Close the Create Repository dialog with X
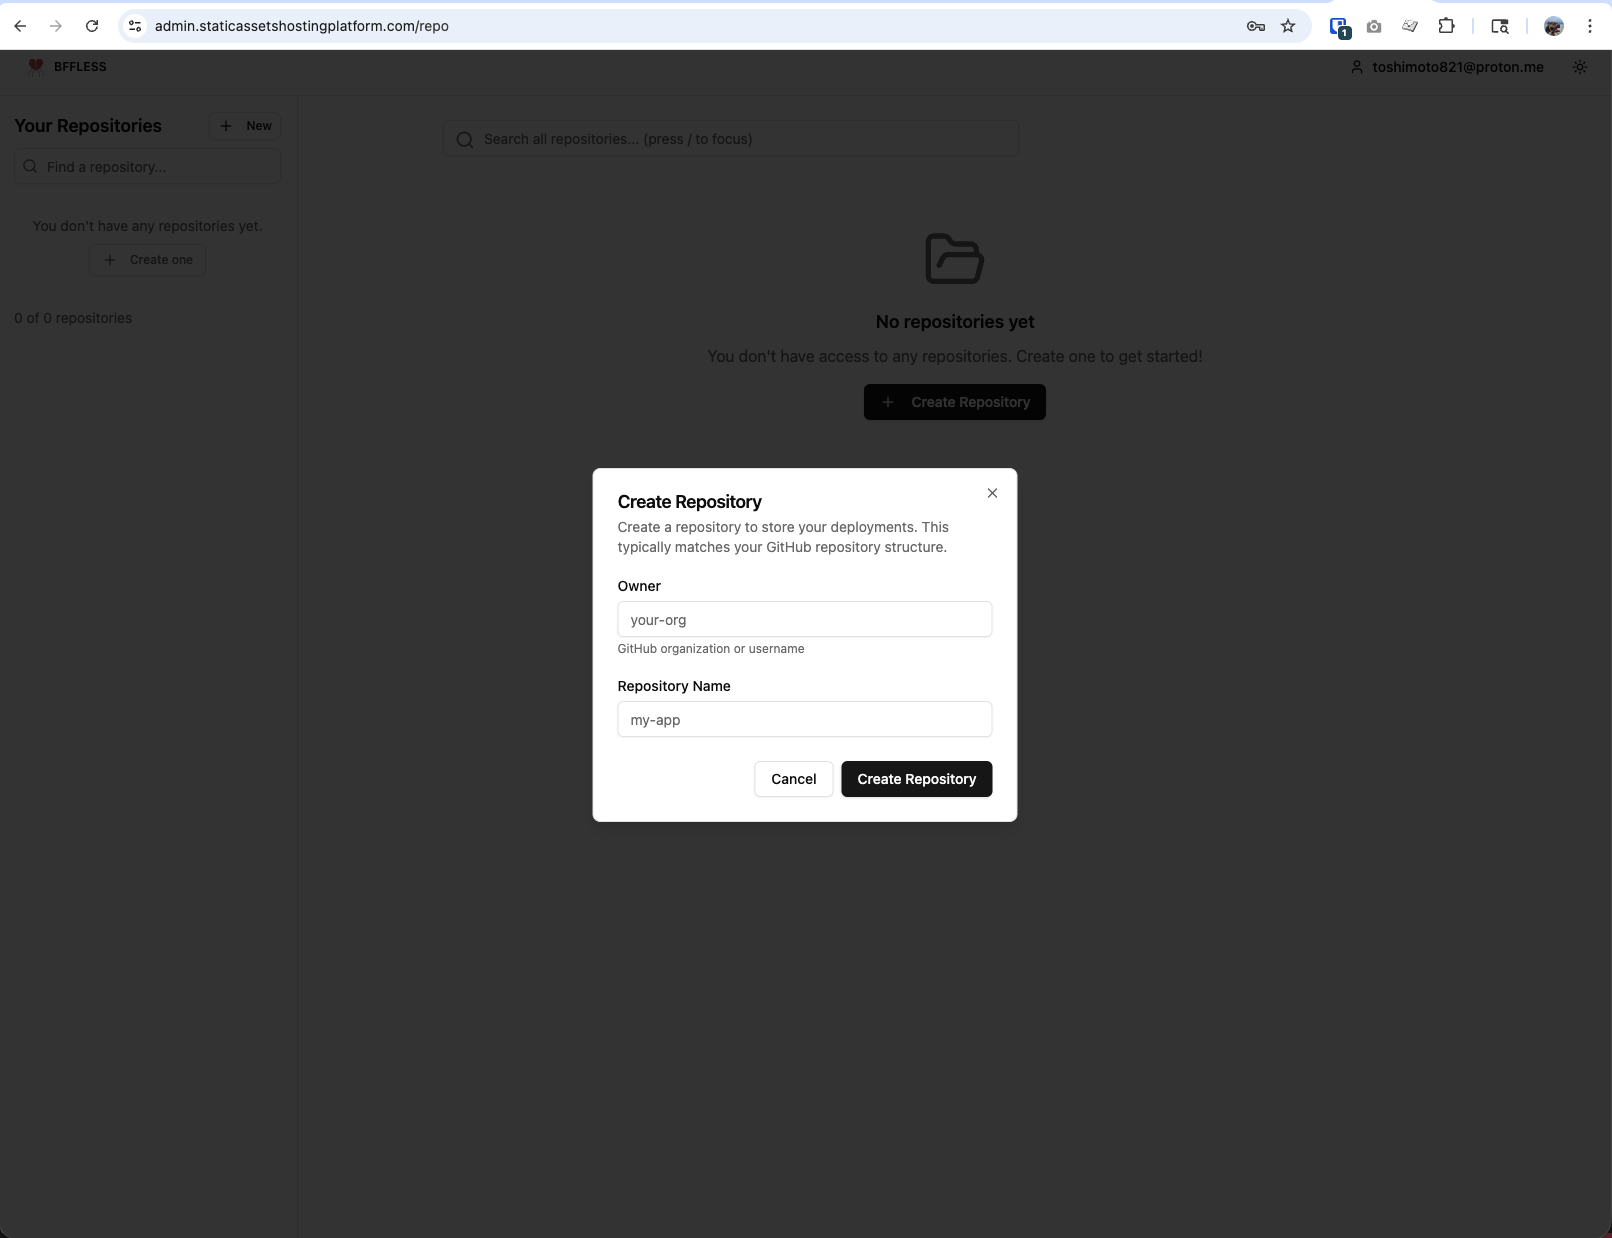This screenshot has width=1612, height=1238. (992, 493)
